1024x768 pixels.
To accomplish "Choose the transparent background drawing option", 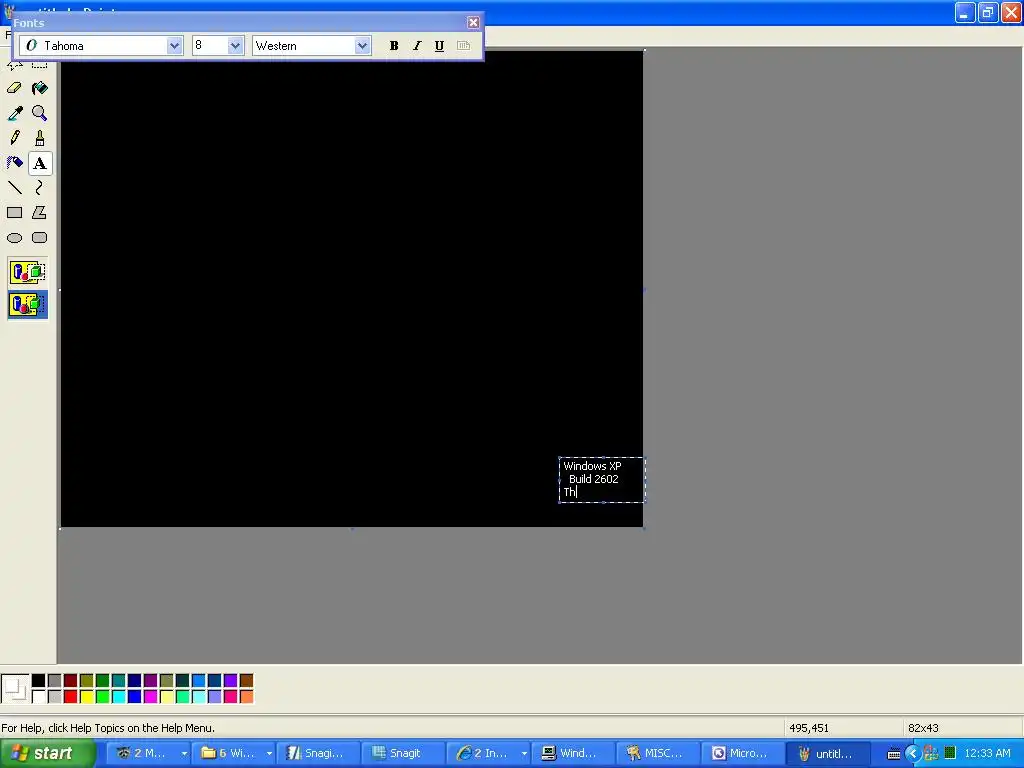I will (x=27, y=304).
